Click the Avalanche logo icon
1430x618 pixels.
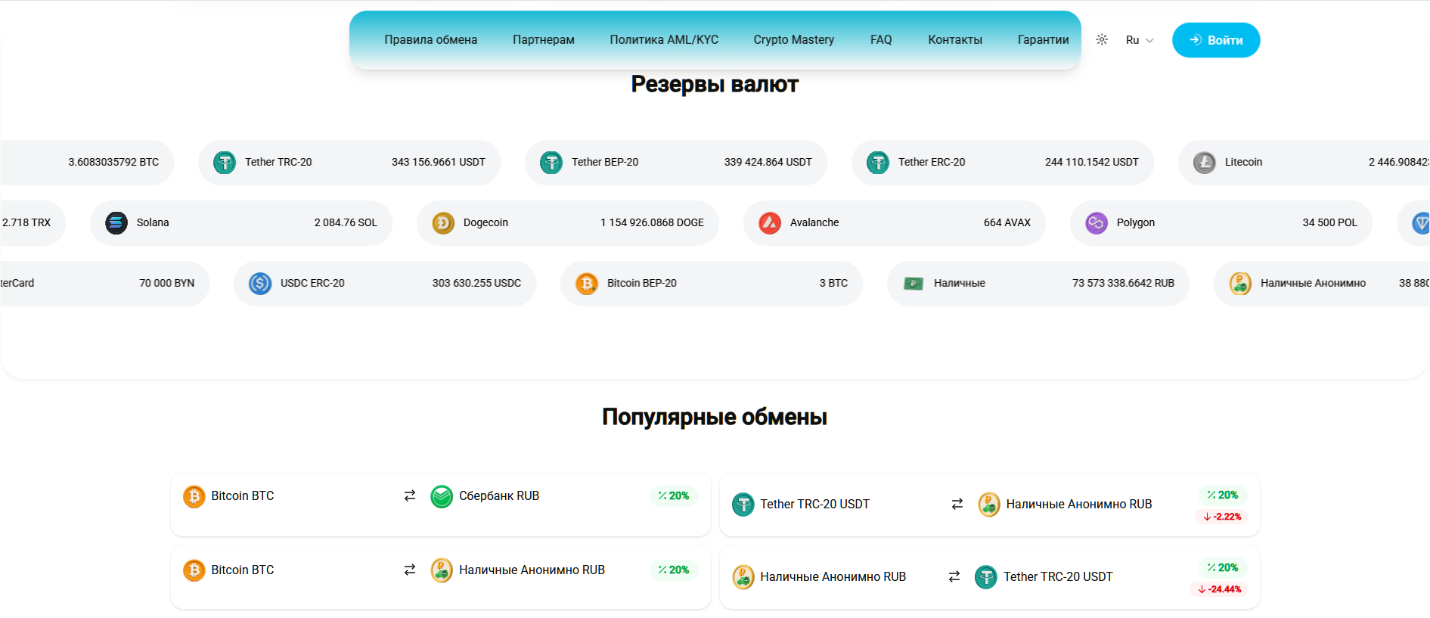tap(770, 223)
